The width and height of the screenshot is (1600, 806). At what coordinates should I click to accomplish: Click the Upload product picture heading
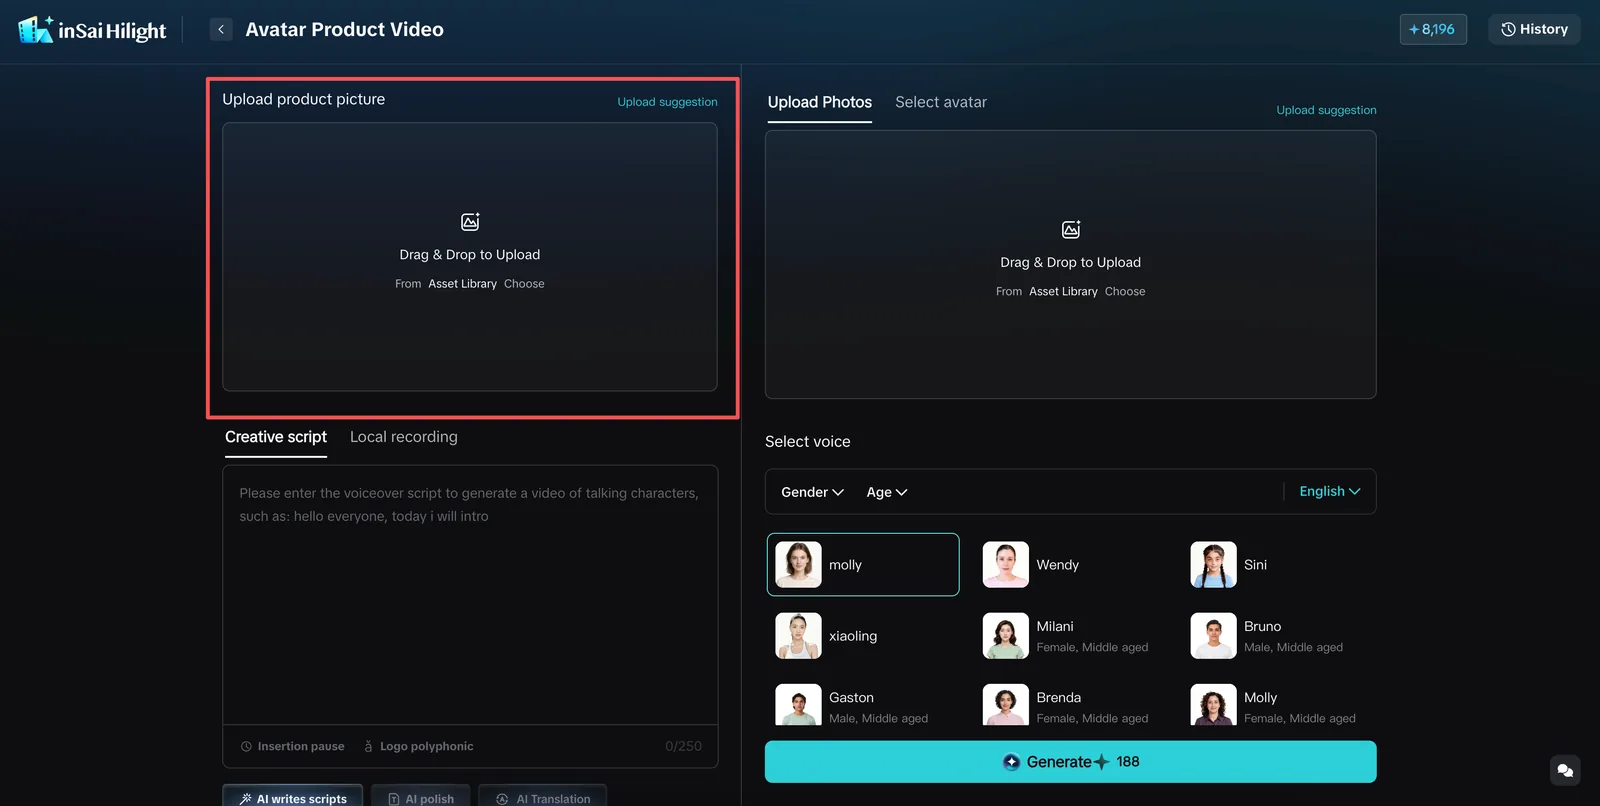click(304, 99)
